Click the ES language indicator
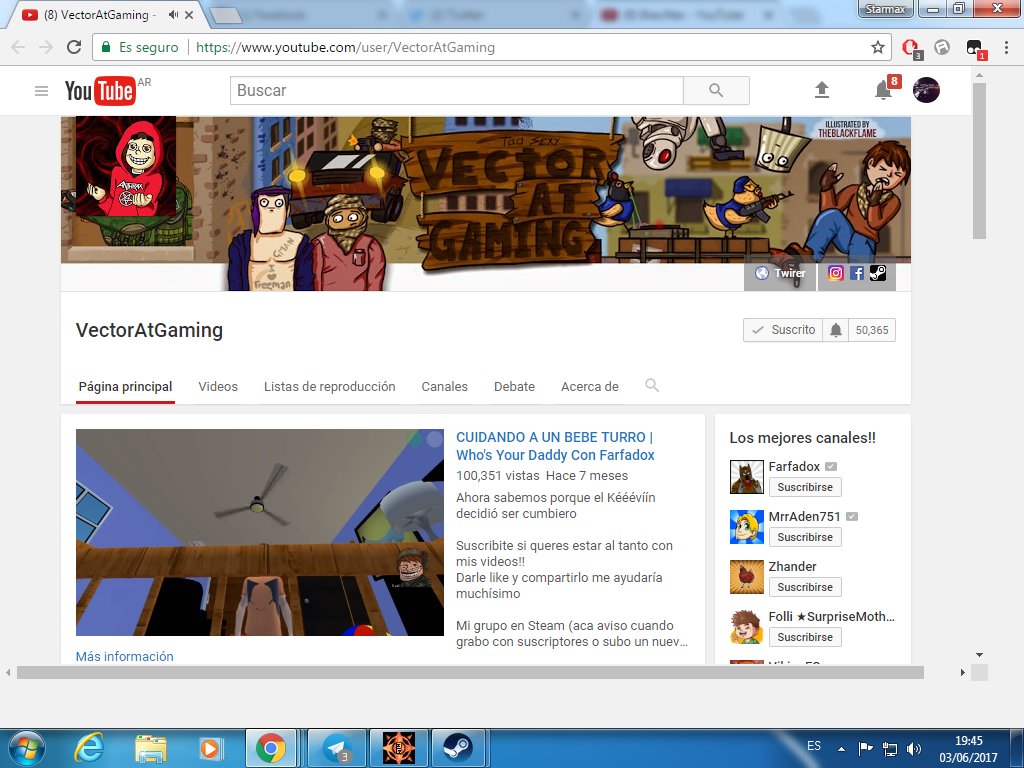The image size is (1024, 768). 814,746
